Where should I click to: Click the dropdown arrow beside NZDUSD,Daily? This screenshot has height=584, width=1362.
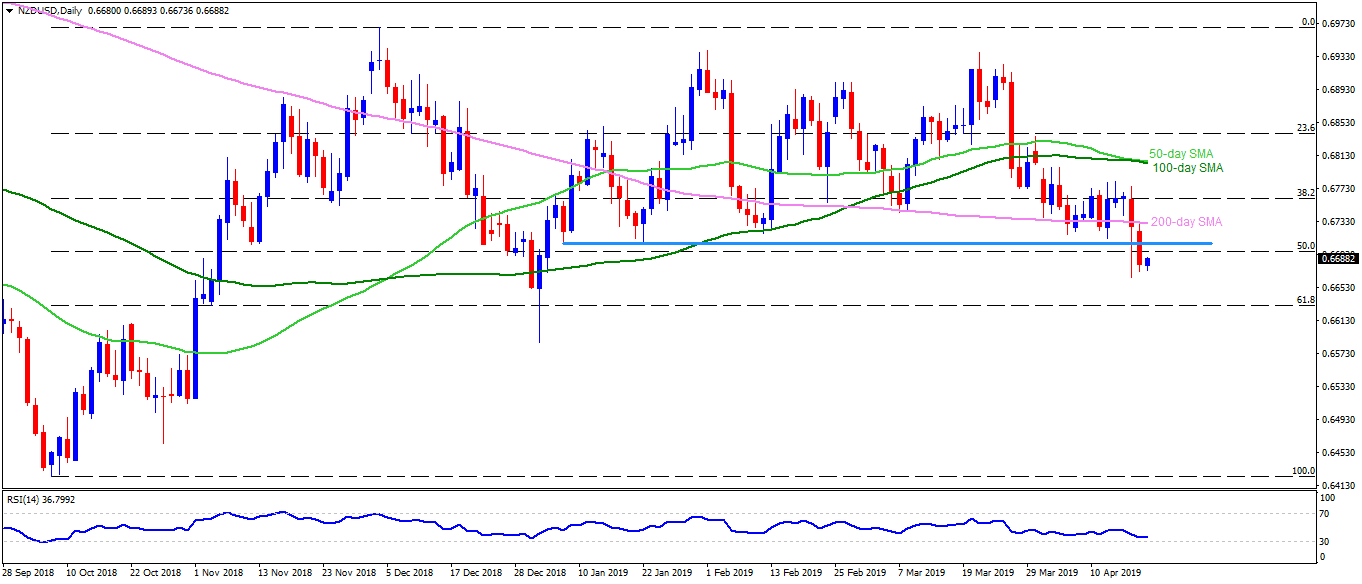(x=7, y=10)
